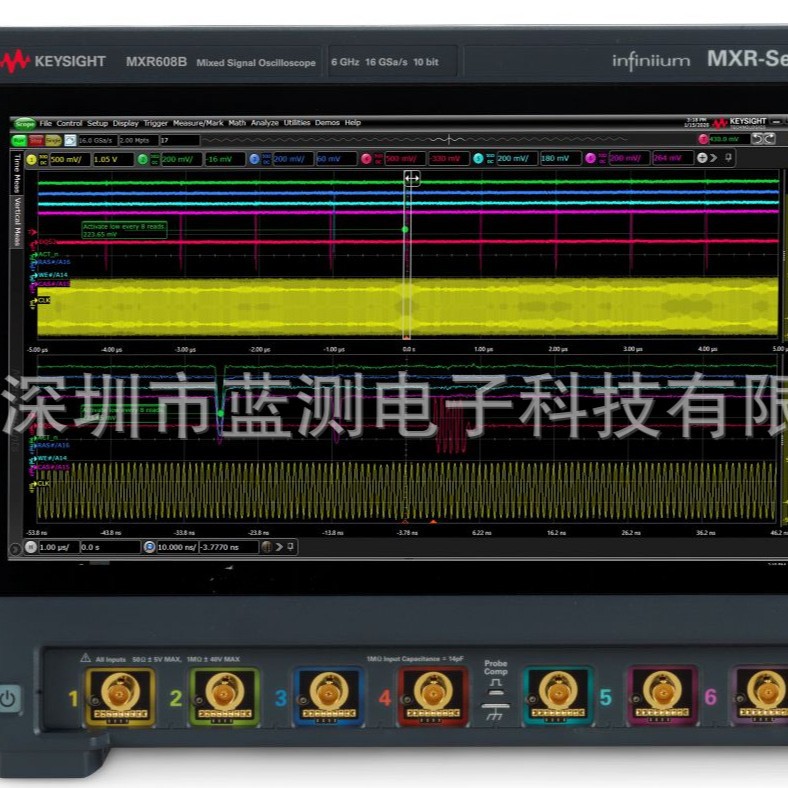Toggle channel 5 cyan button
The width and height of the screenshot is (788, 788).
click(x=478, y=159)
